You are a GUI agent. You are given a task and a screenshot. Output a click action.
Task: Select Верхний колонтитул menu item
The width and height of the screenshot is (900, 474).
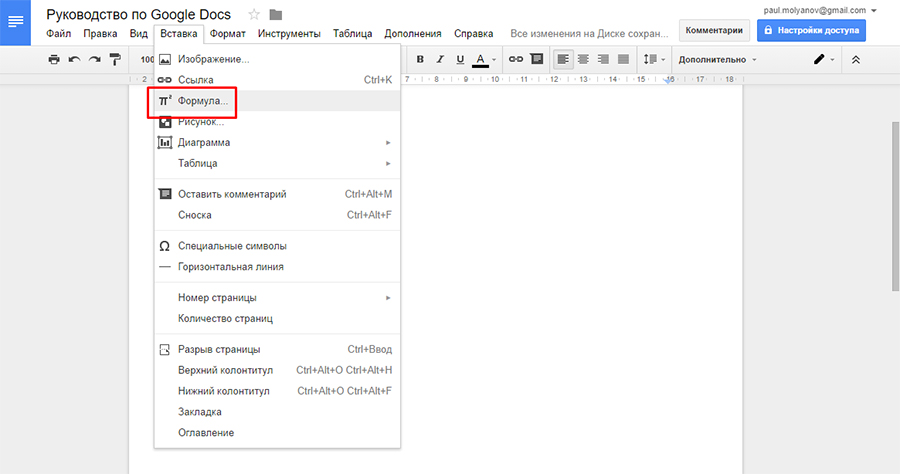click(x=277, y=370)
